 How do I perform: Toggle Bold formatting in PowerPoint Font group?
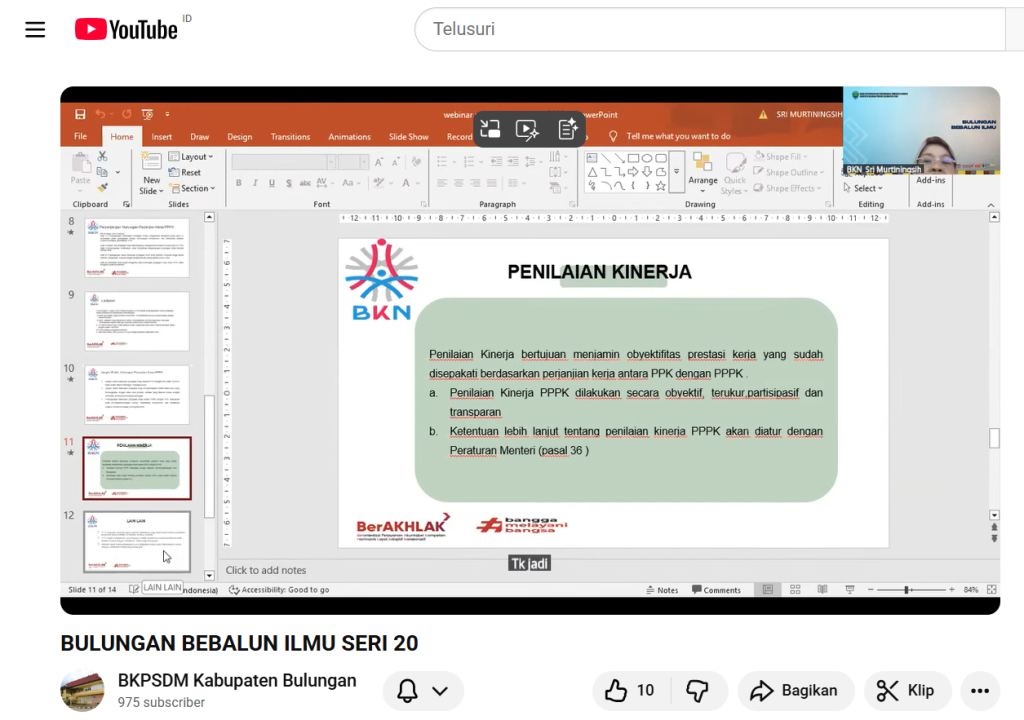tap(239, 183)
